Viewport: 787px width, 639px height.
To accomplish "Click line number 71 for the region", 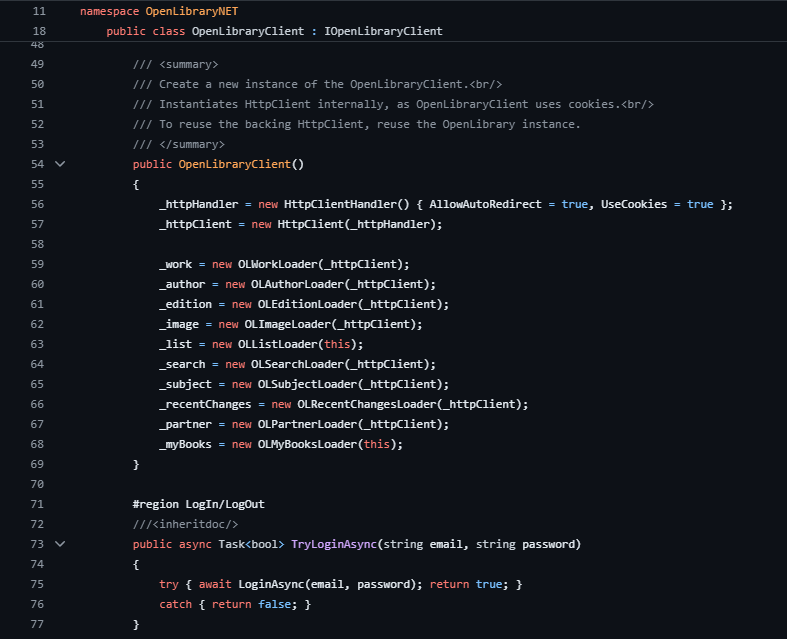I will (x=37, y=504).
